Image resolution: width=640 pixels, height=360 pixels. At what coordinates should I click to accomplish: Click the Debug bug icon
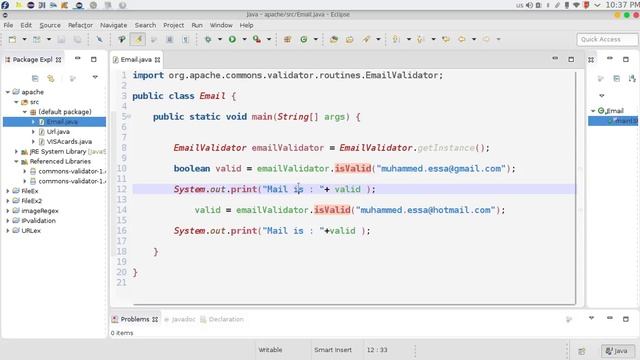pos(208,40)
